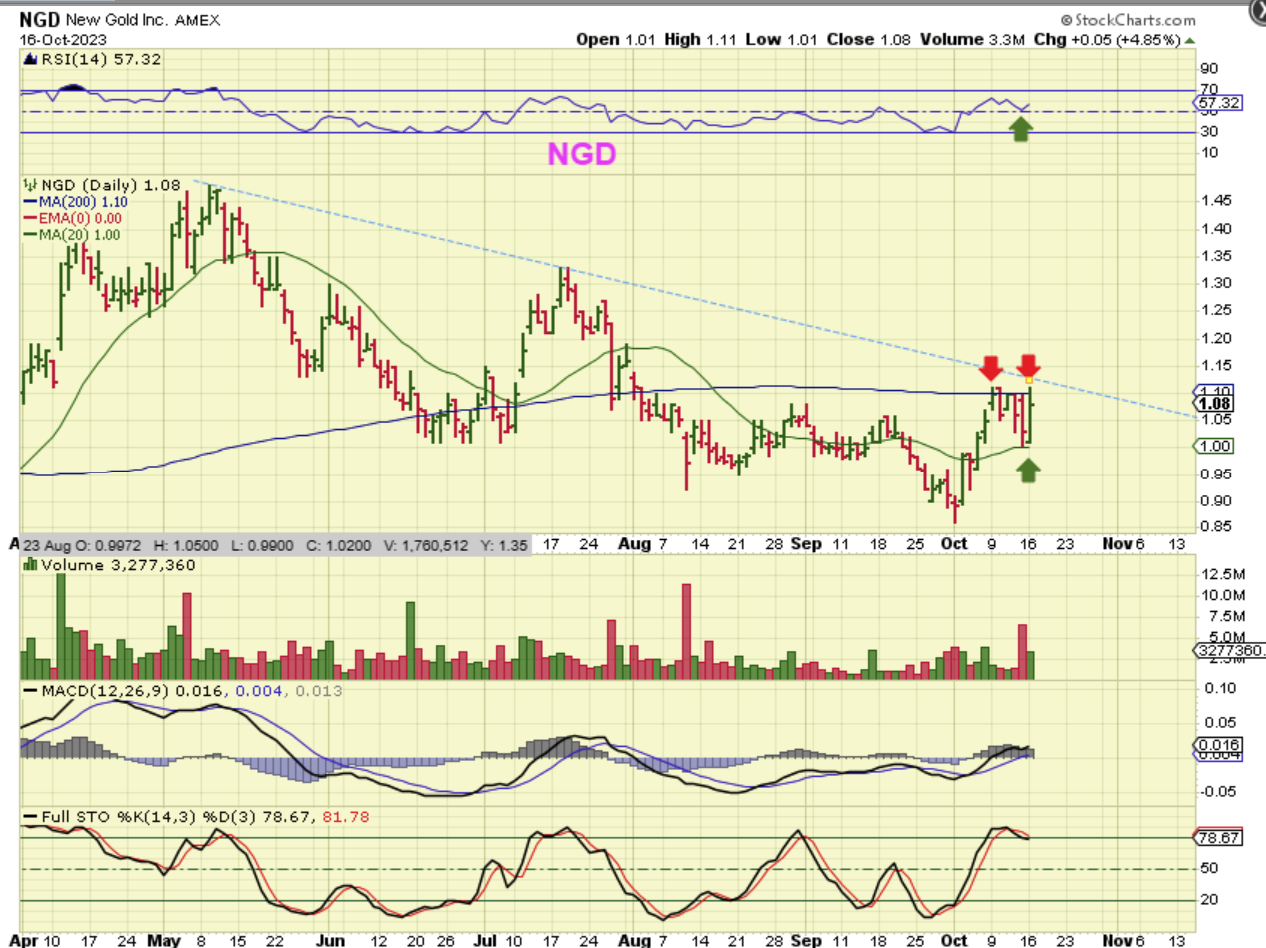
Task: Click the 1.45 price axis label
Action: [1215, 201]
